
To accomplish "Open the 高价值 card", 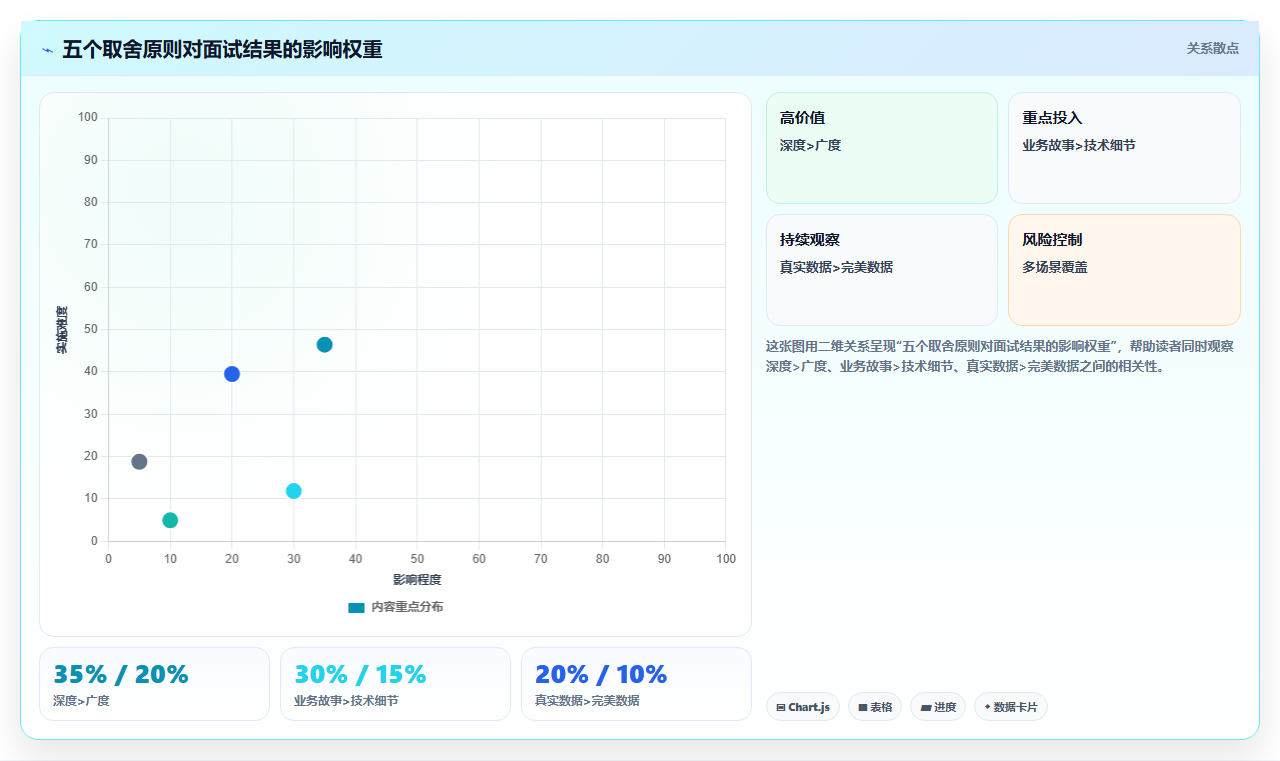I will point(882,148).
